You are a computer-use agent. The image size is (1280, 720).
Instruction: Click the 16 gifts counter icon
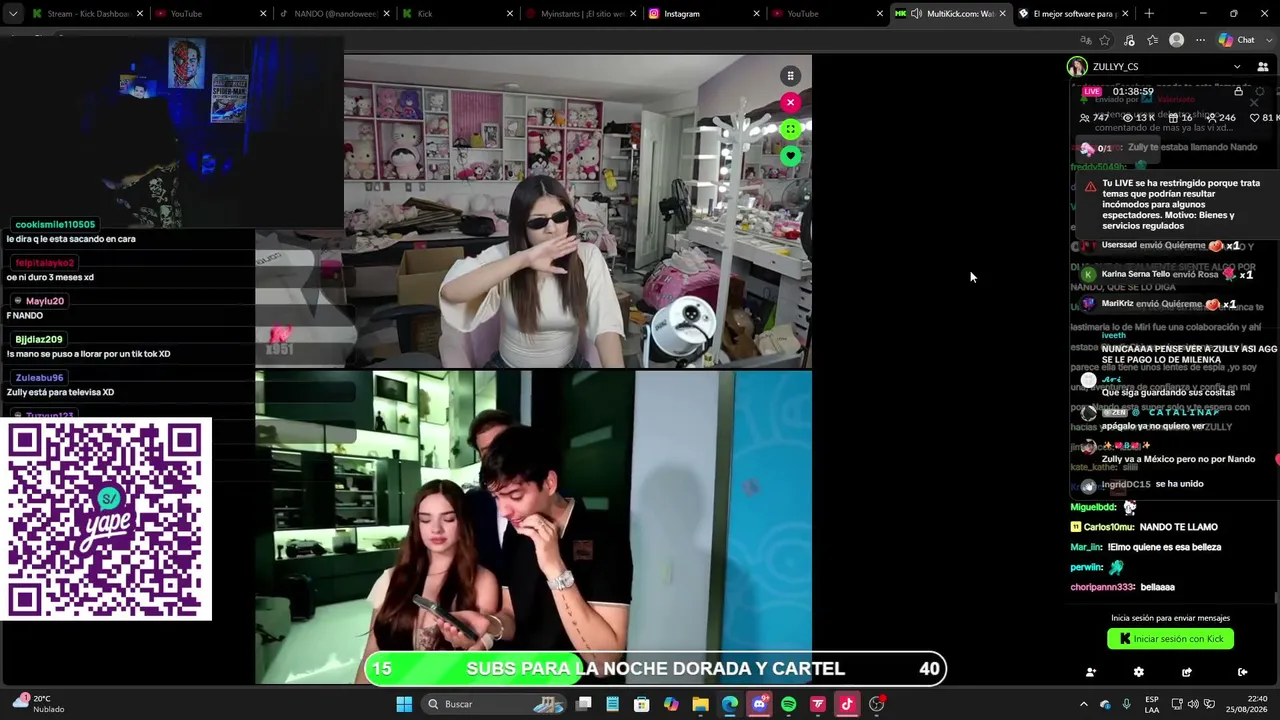click(x=1180, y=118)
